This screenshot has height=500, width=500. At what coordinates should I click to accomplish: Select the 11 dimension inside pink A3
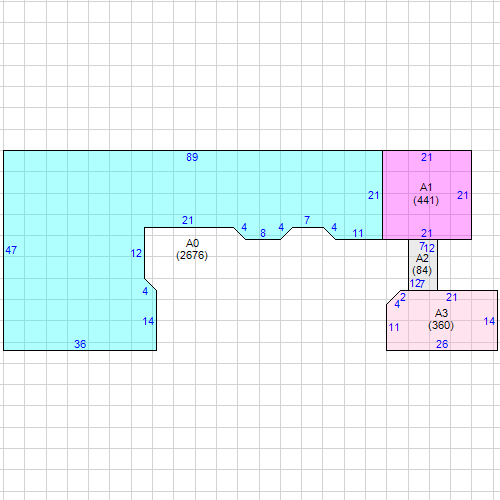click(x=394, y=327)
